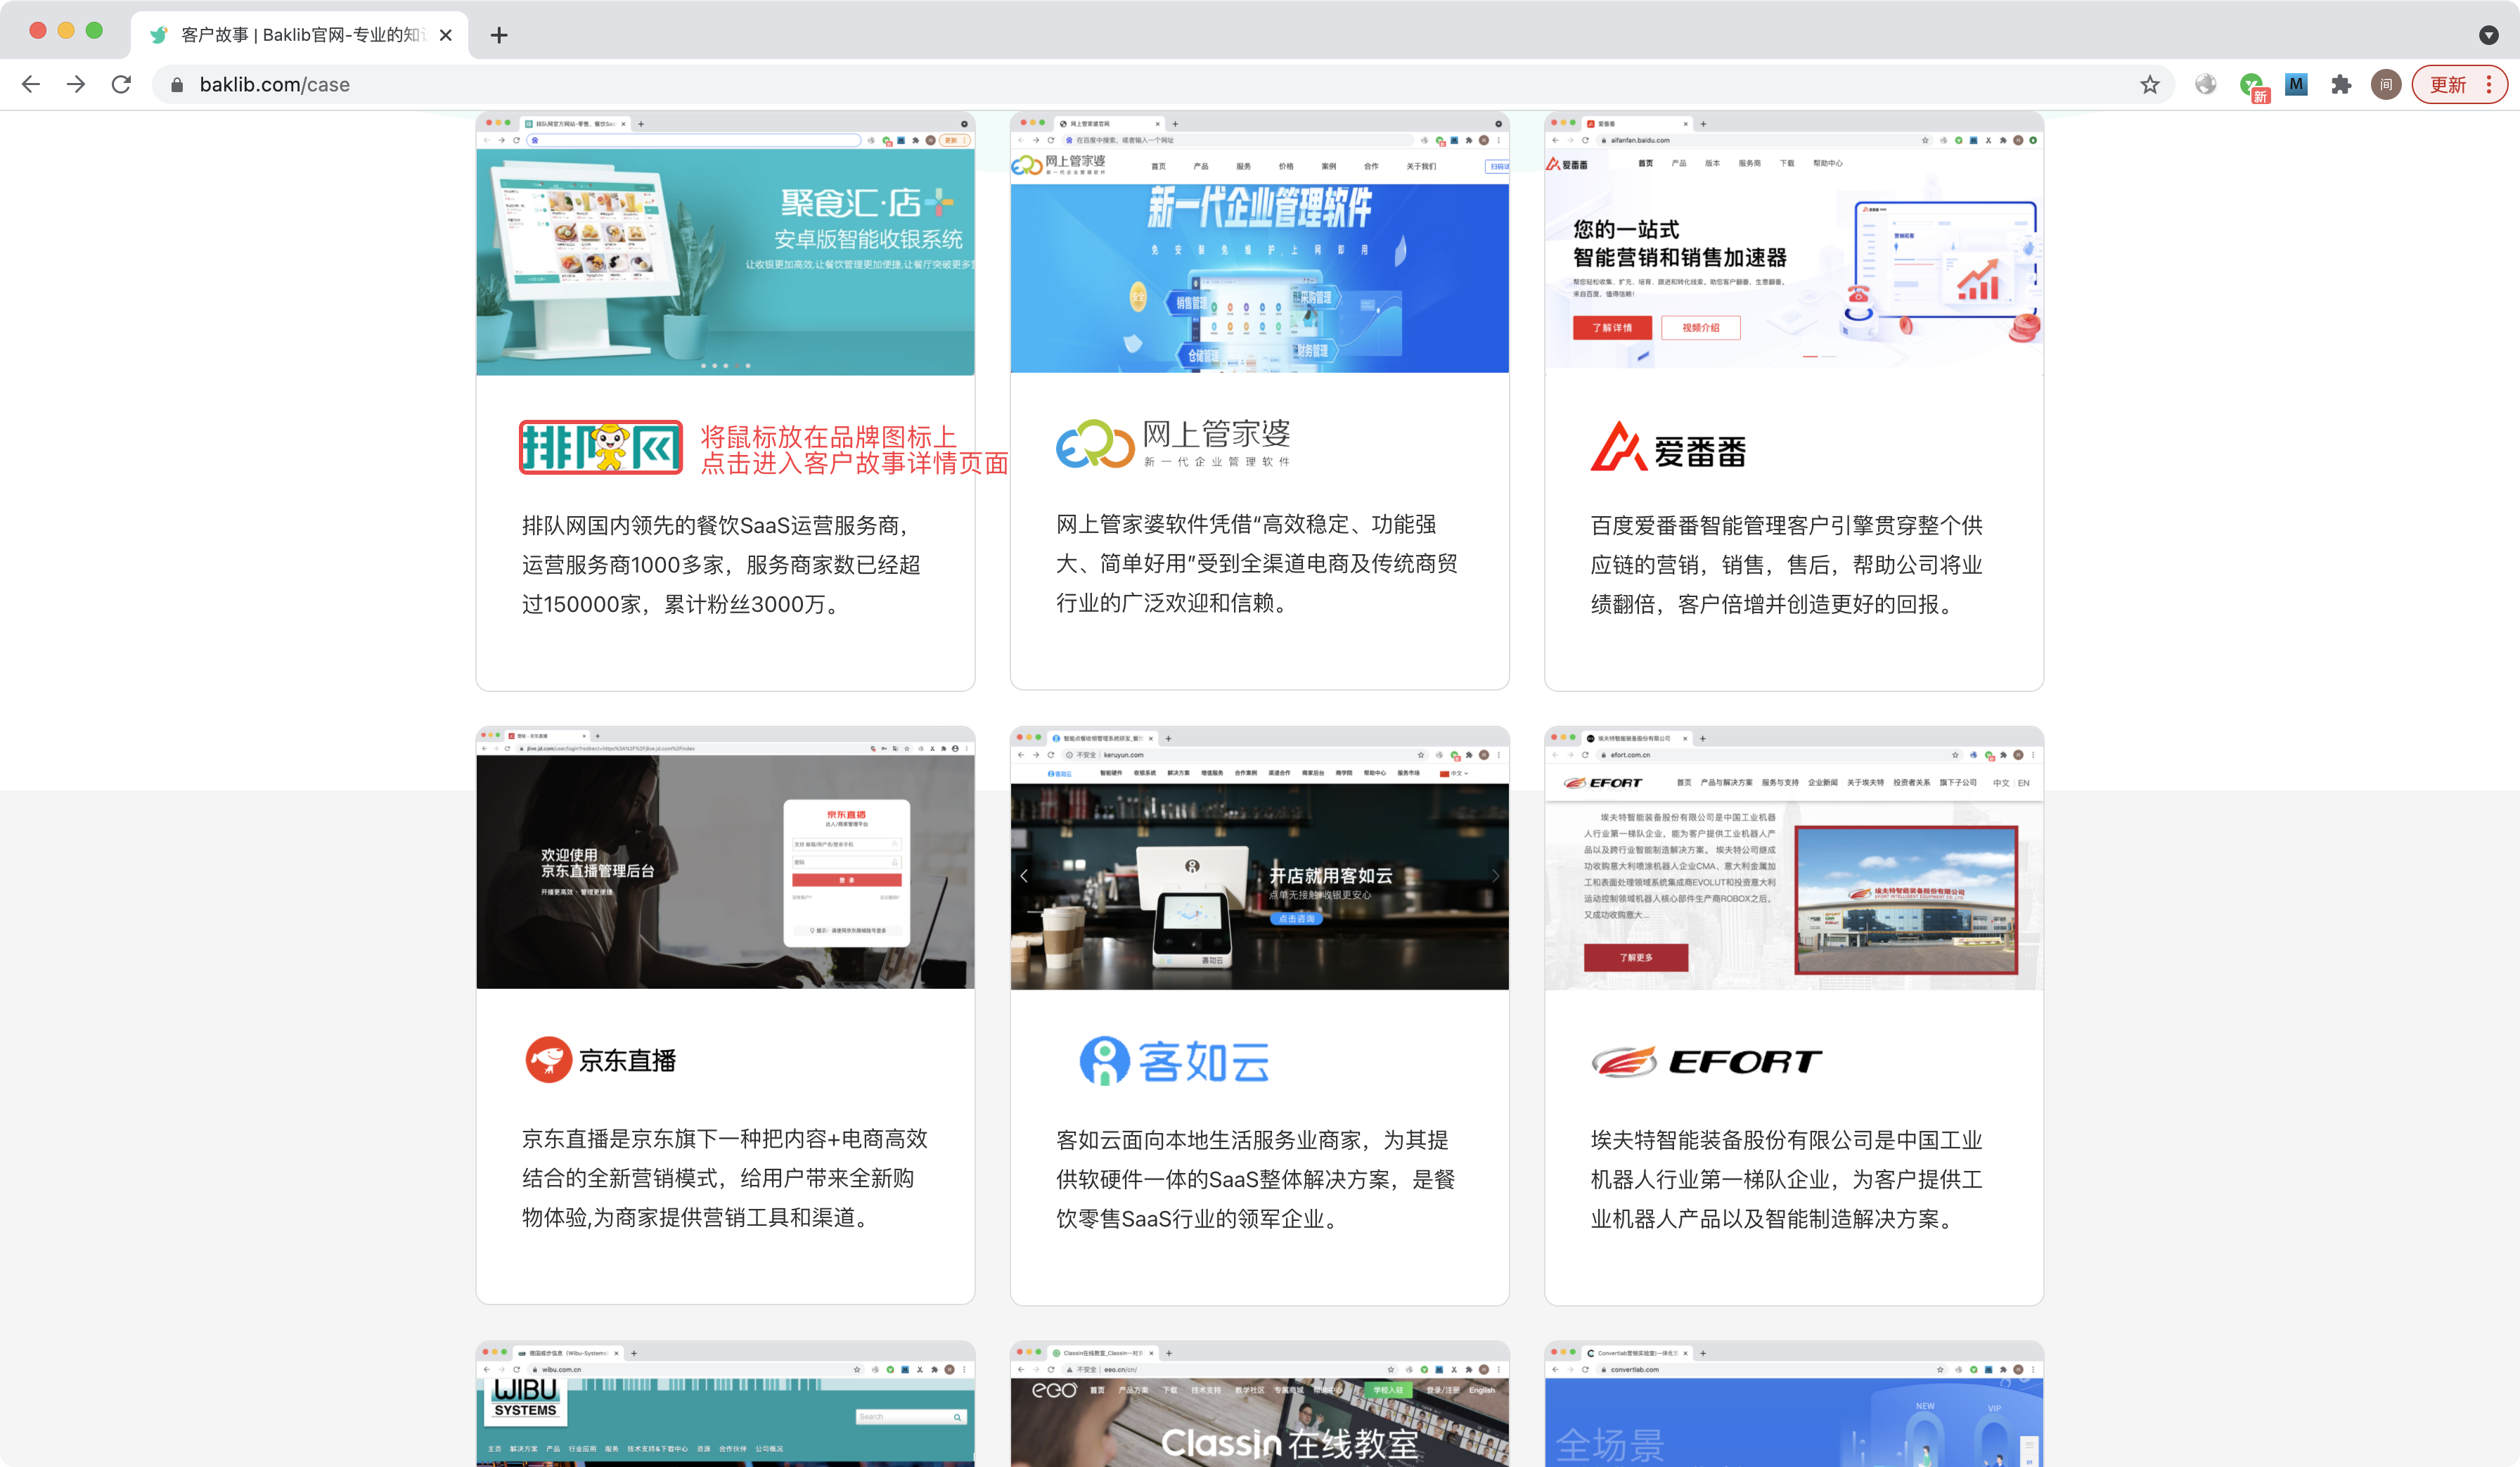Image resolution: width=2520 pixels, height=1467 pixels.
Task: Click the 埃夫特智能装备股份有限公司 description text
Action: (1787, 1179)
